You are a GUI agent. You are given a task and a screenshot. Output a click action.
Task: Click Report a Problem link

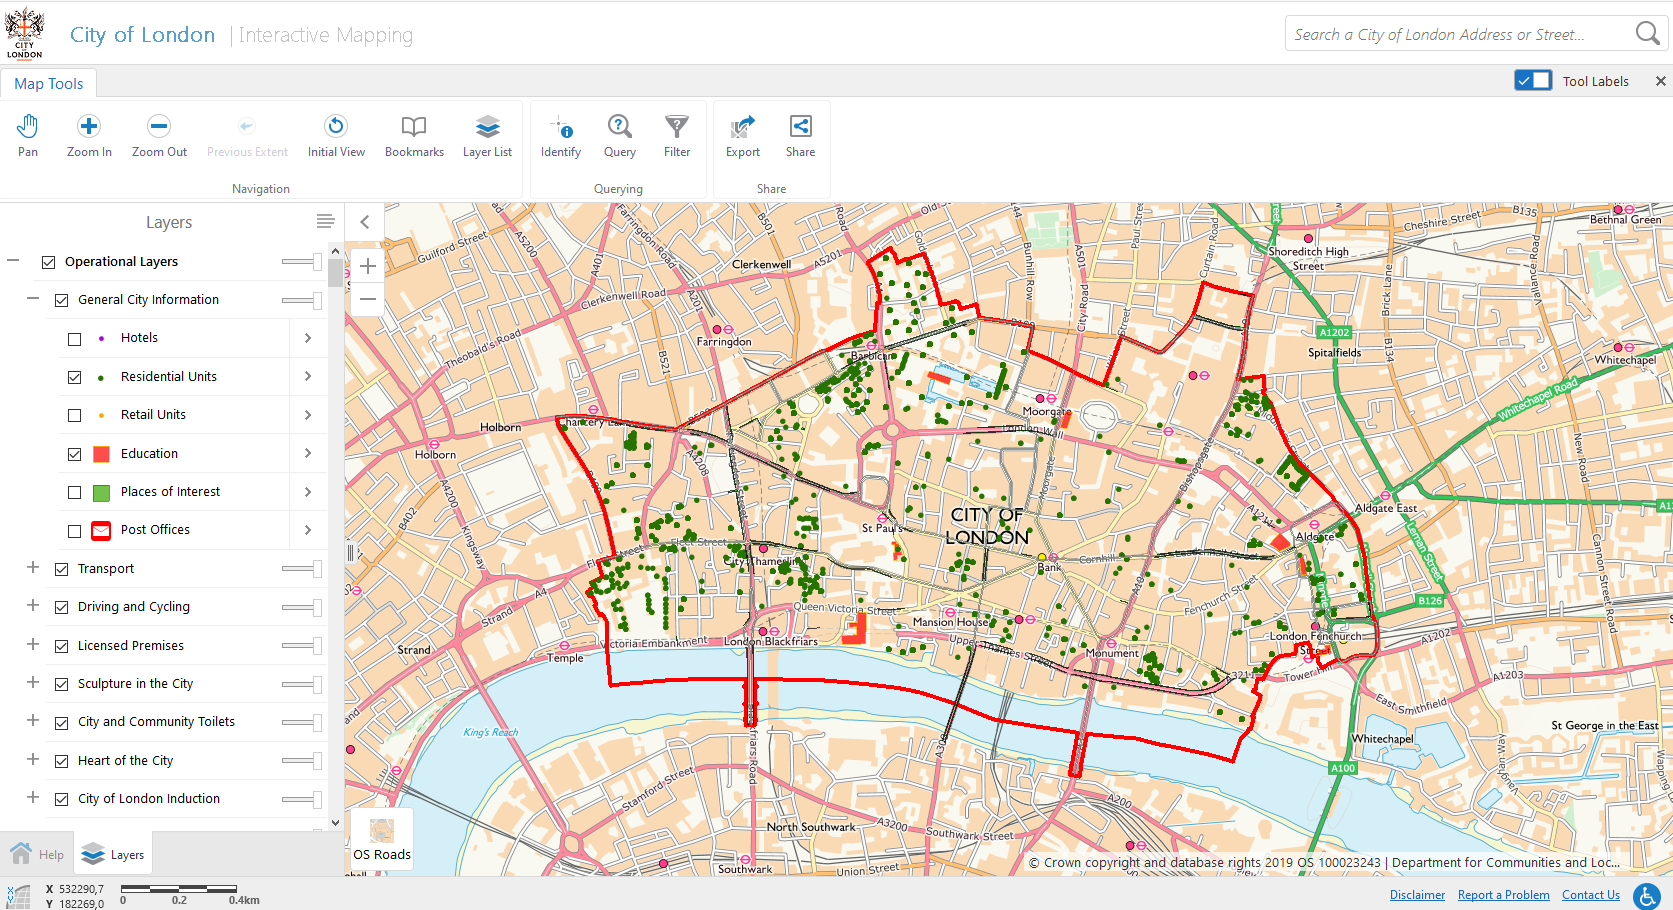1503,894
